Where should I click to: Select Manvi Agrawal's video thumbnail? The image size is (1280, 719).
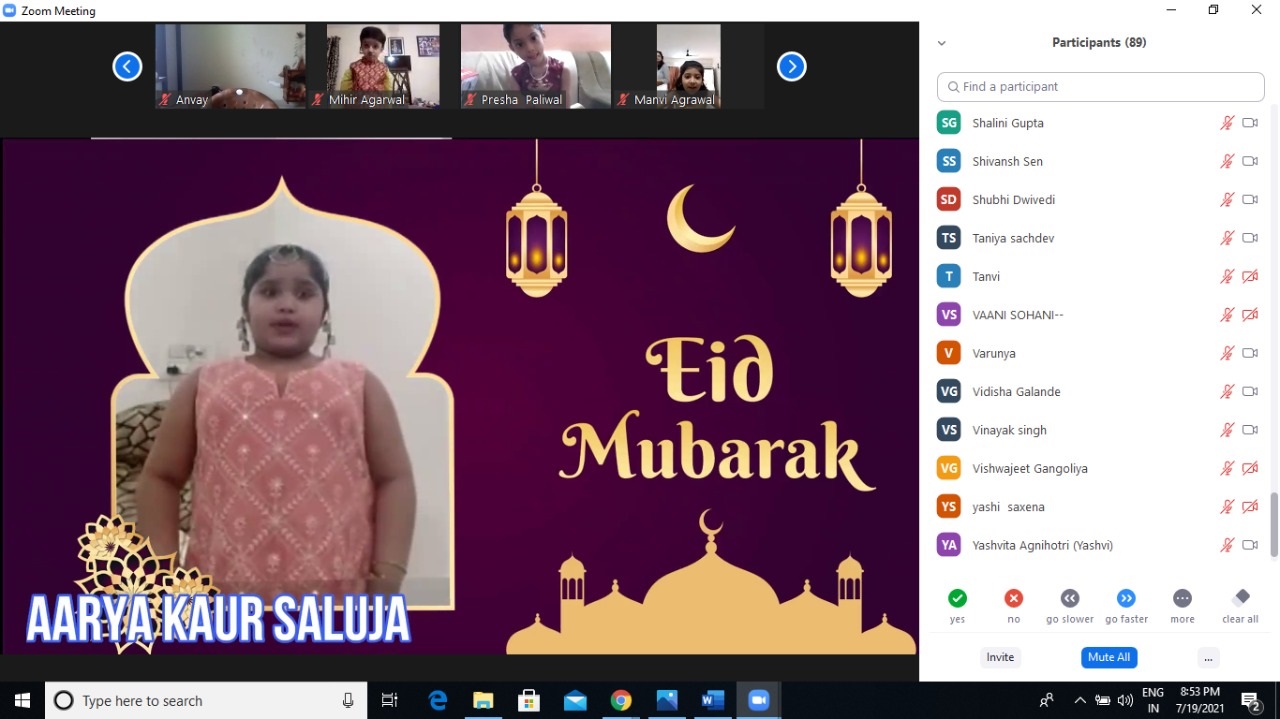coord(688,66)
